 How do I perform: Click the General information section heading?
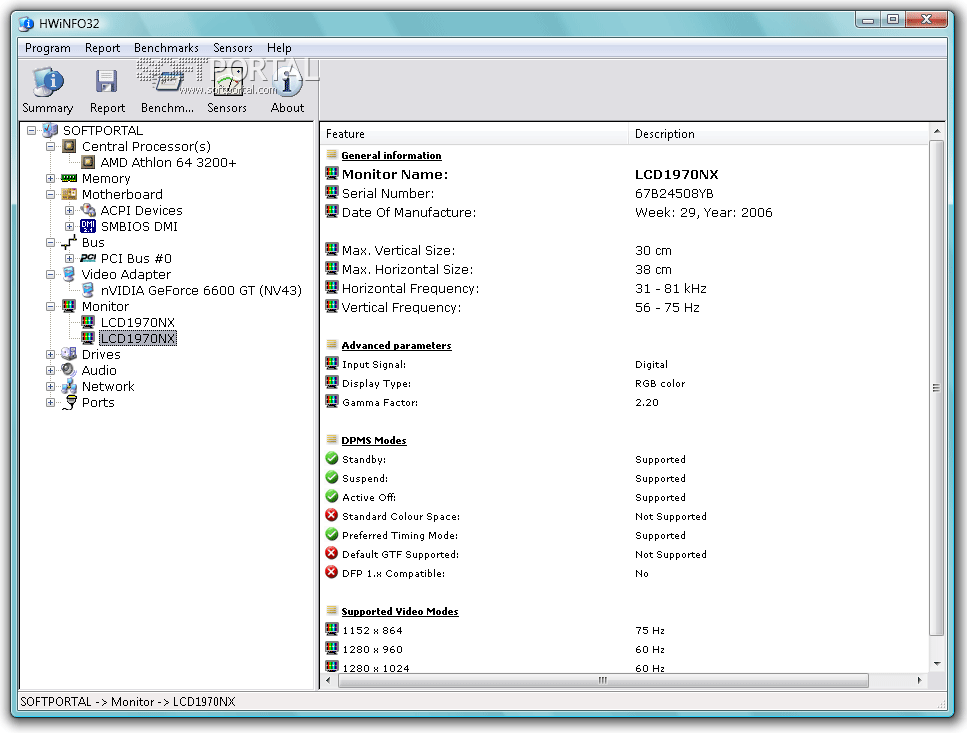(391, 155)
